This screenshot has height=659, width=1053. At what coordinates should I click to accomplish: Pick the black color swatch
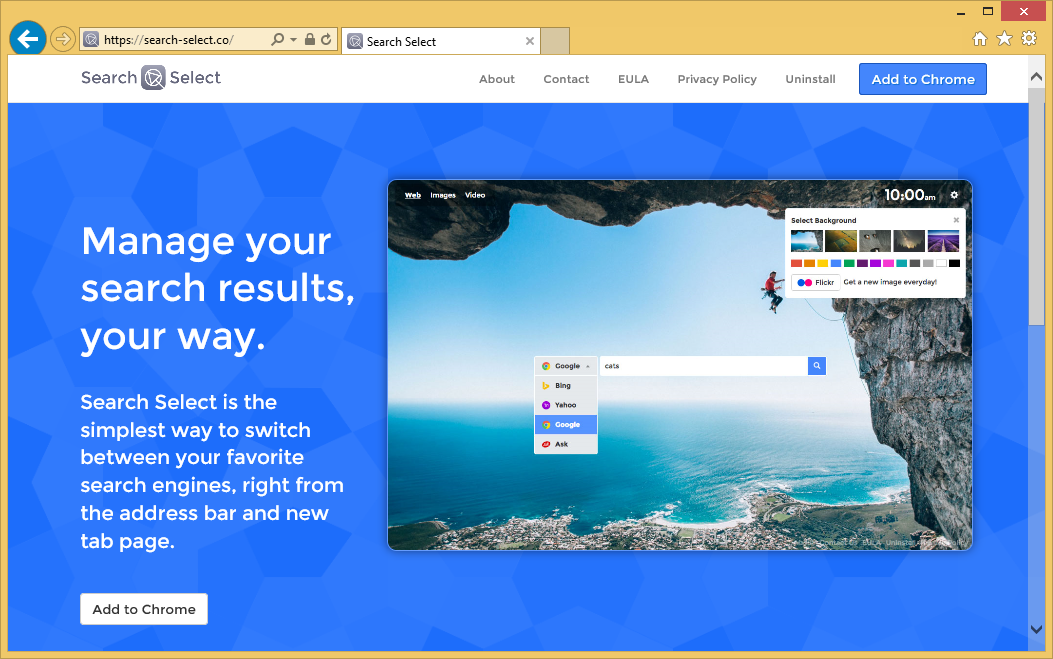954,263
